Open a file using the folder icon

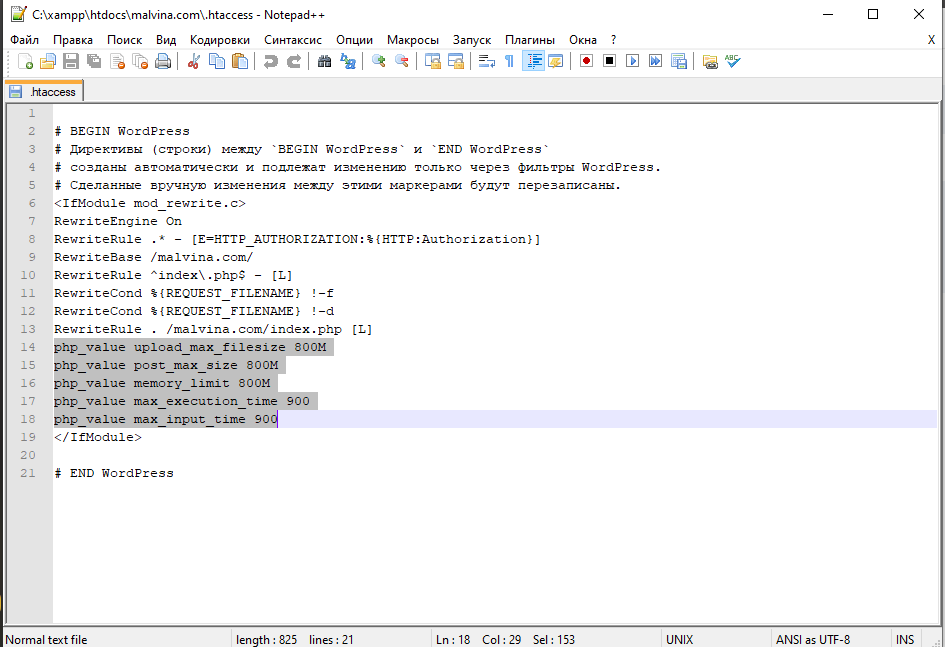click(x=48, y=61)
